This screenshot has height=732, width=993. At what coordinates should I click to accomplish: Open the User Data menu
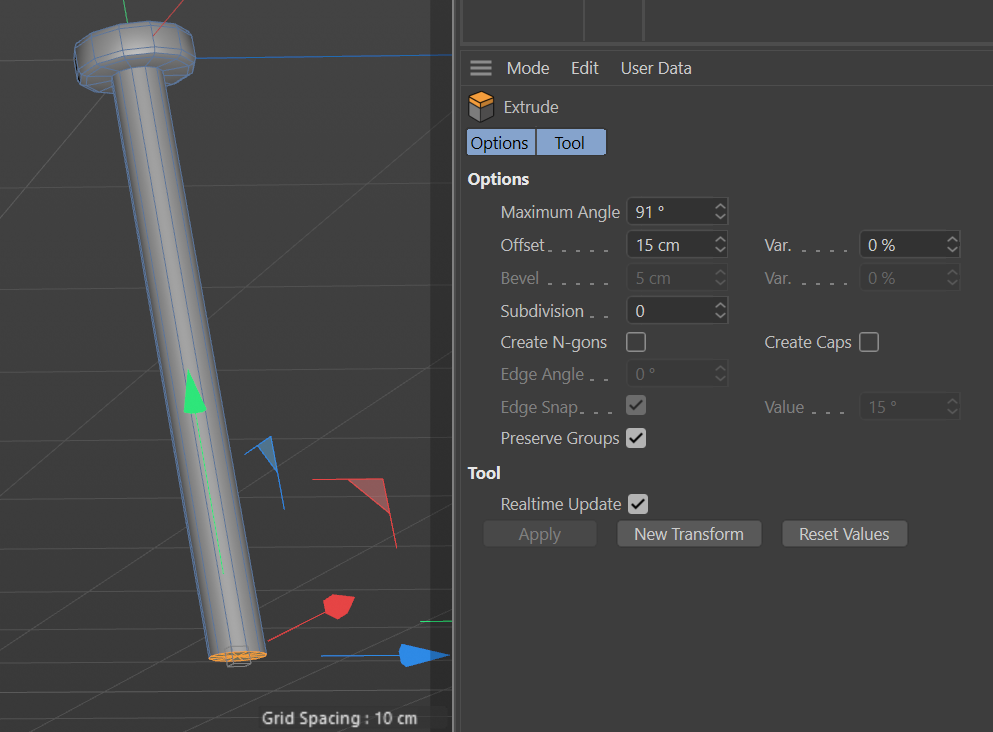656,68
